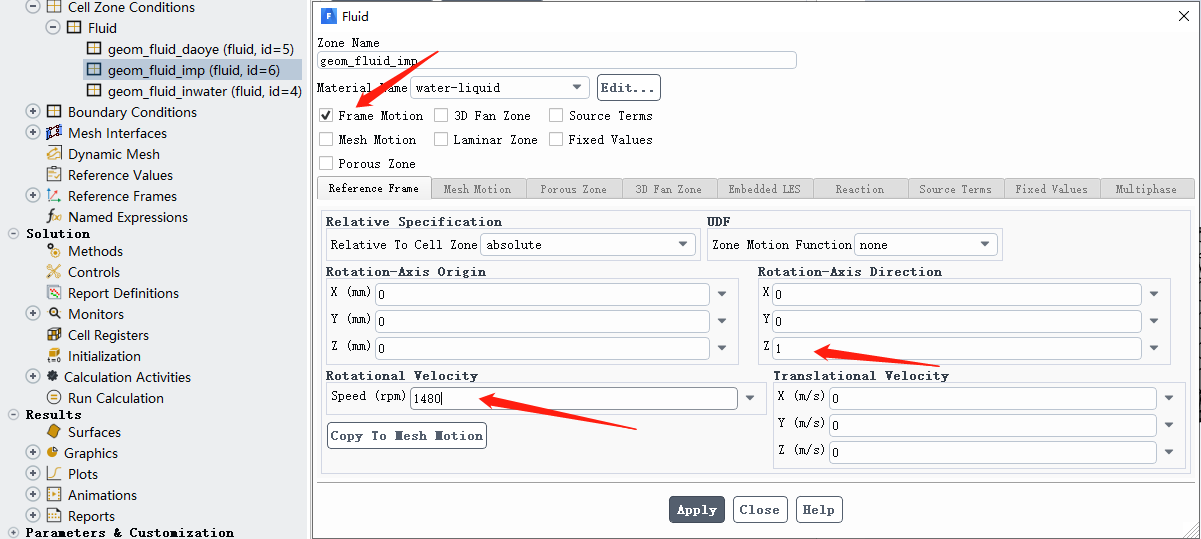Click the Copy To Mesh Motion button
The height and width of the screenshot is (539, 1201).
point(406,436)
